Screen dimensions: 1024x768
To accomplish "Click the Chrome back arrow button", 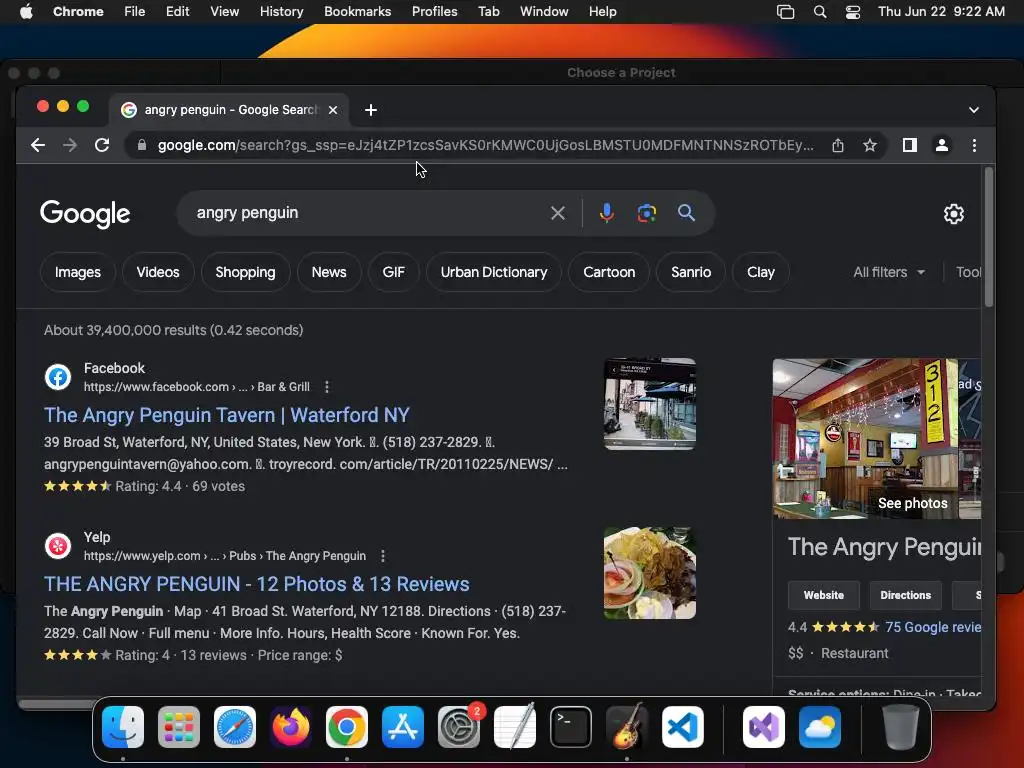I will point(38,145).
